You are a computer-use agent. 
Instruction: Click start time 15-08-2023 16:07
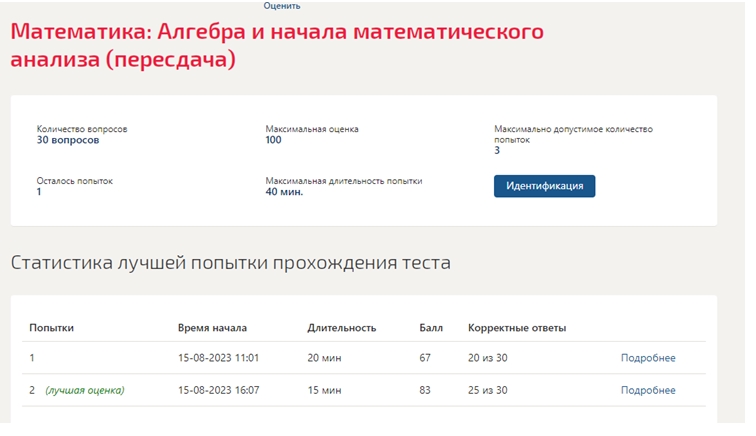[218, 390]
